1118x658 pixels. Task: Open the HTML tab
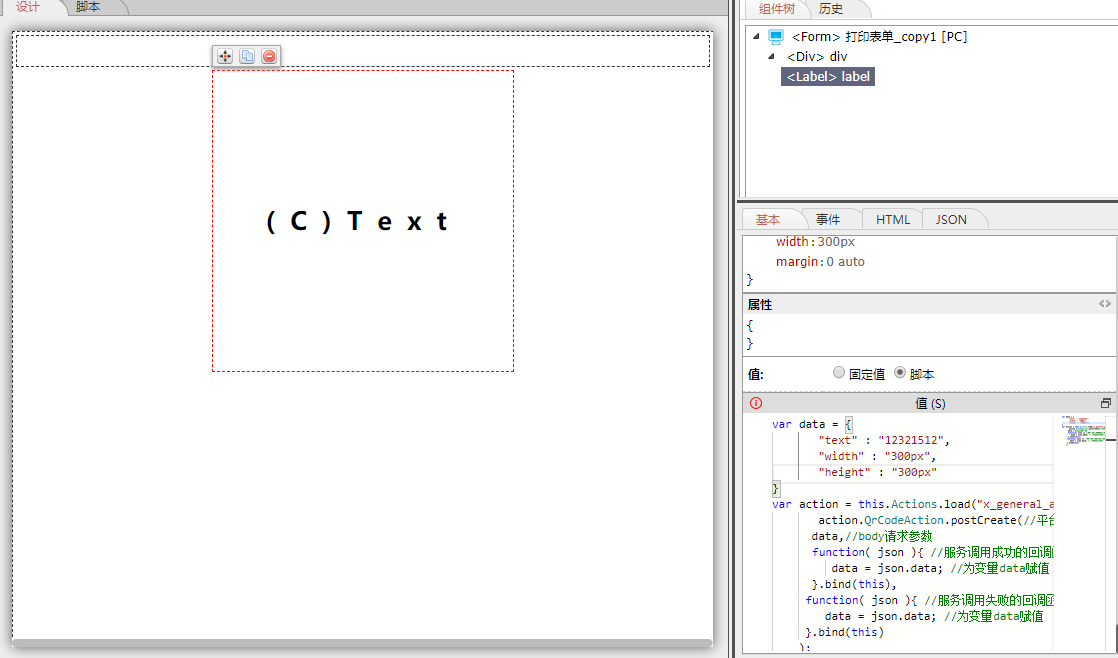893,219
